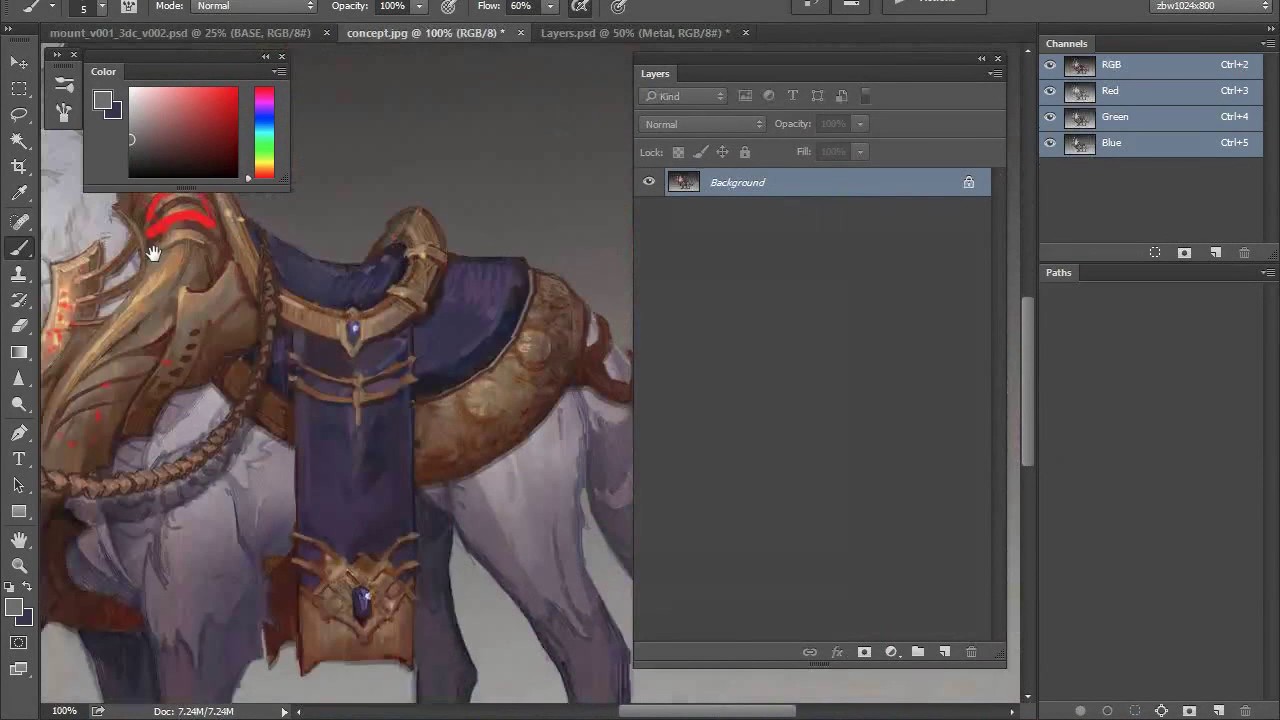Select the Background layer name

point(738,183)
